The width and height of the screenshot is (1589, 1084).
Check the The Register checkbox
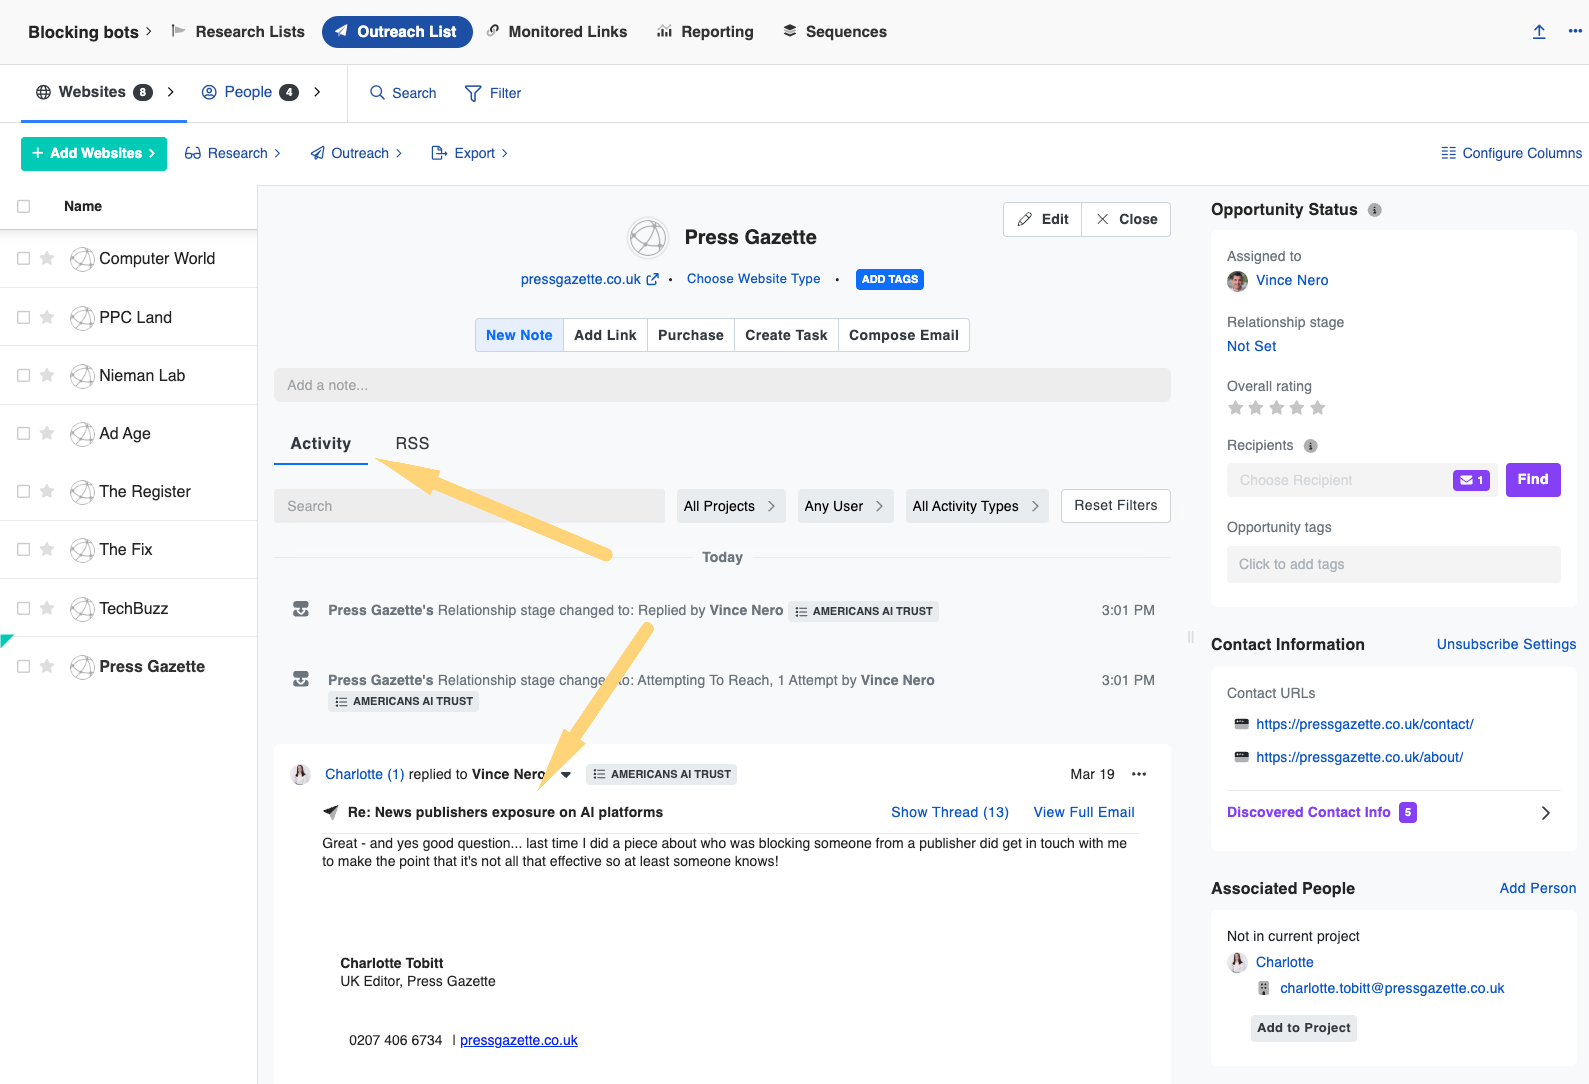click(x=24, y=492)
